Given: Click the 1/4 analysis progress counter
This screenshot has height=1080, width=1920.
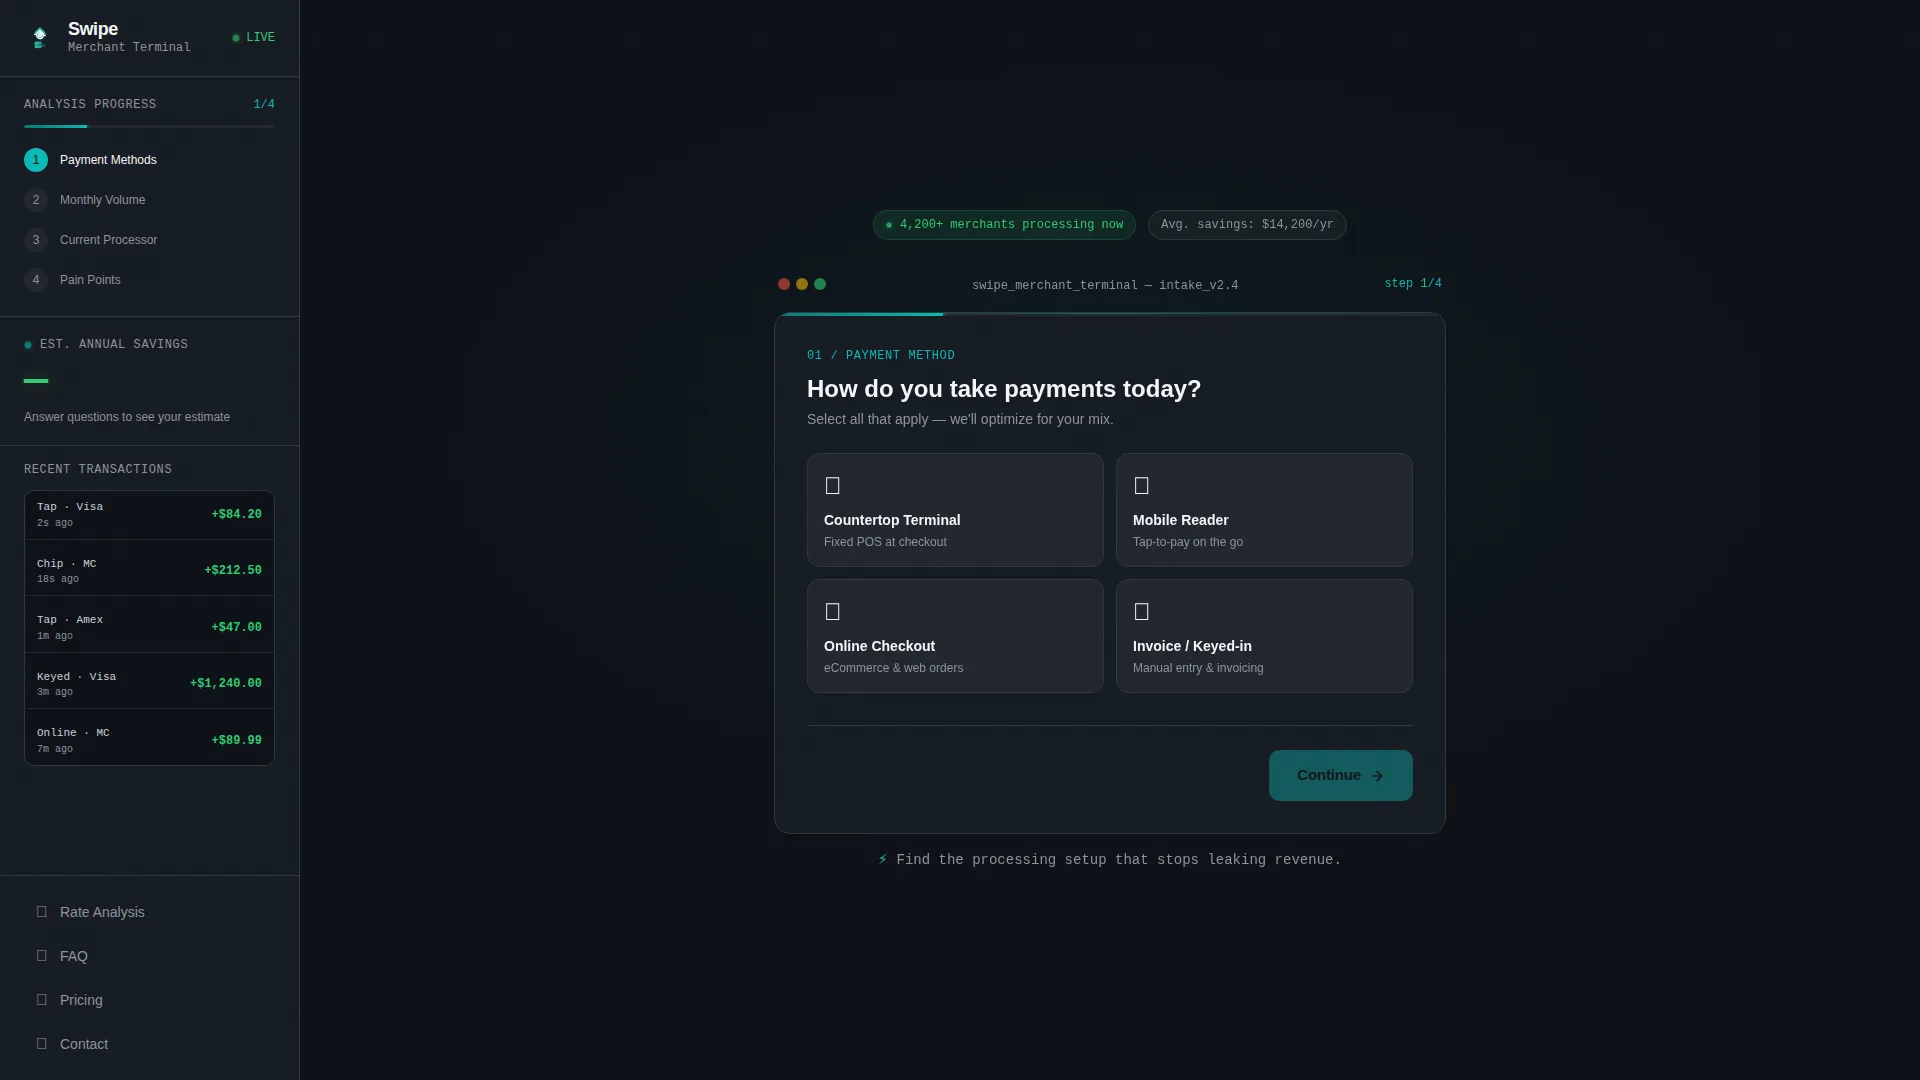Looking at the screenshot, I should tap(264, 104).
